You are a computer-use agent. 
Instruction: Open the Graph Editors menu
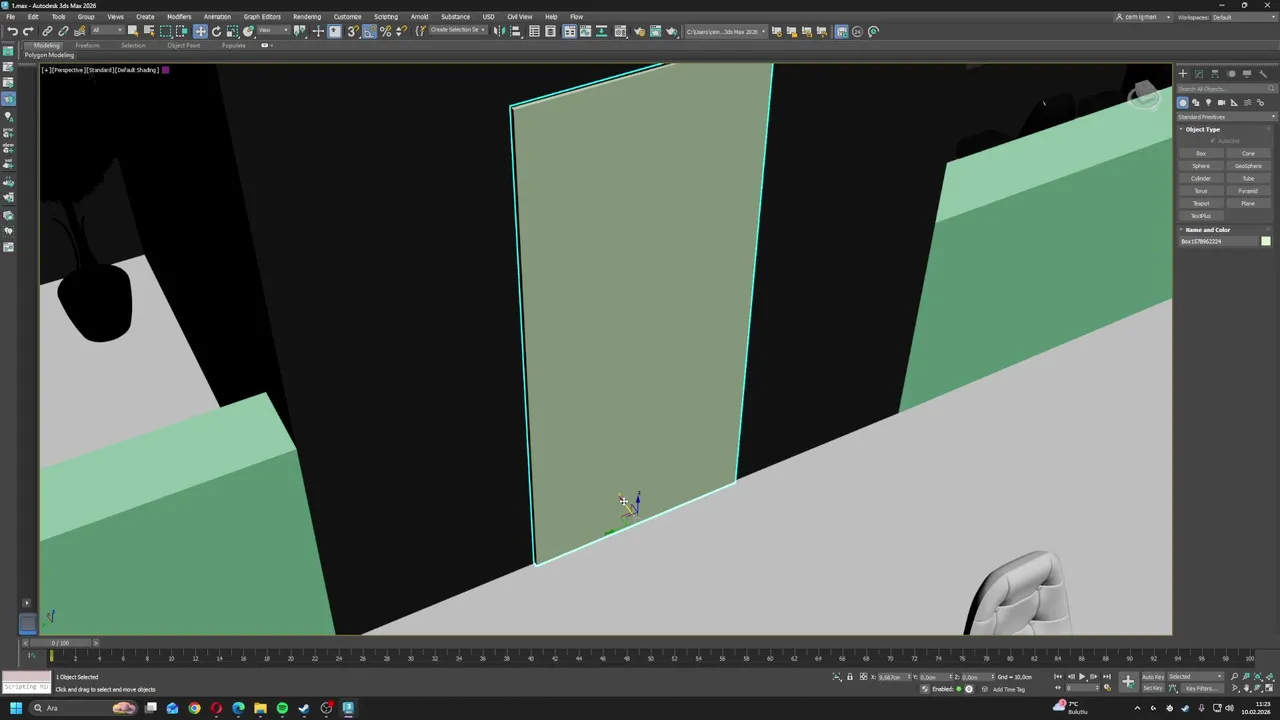[262, 17]
